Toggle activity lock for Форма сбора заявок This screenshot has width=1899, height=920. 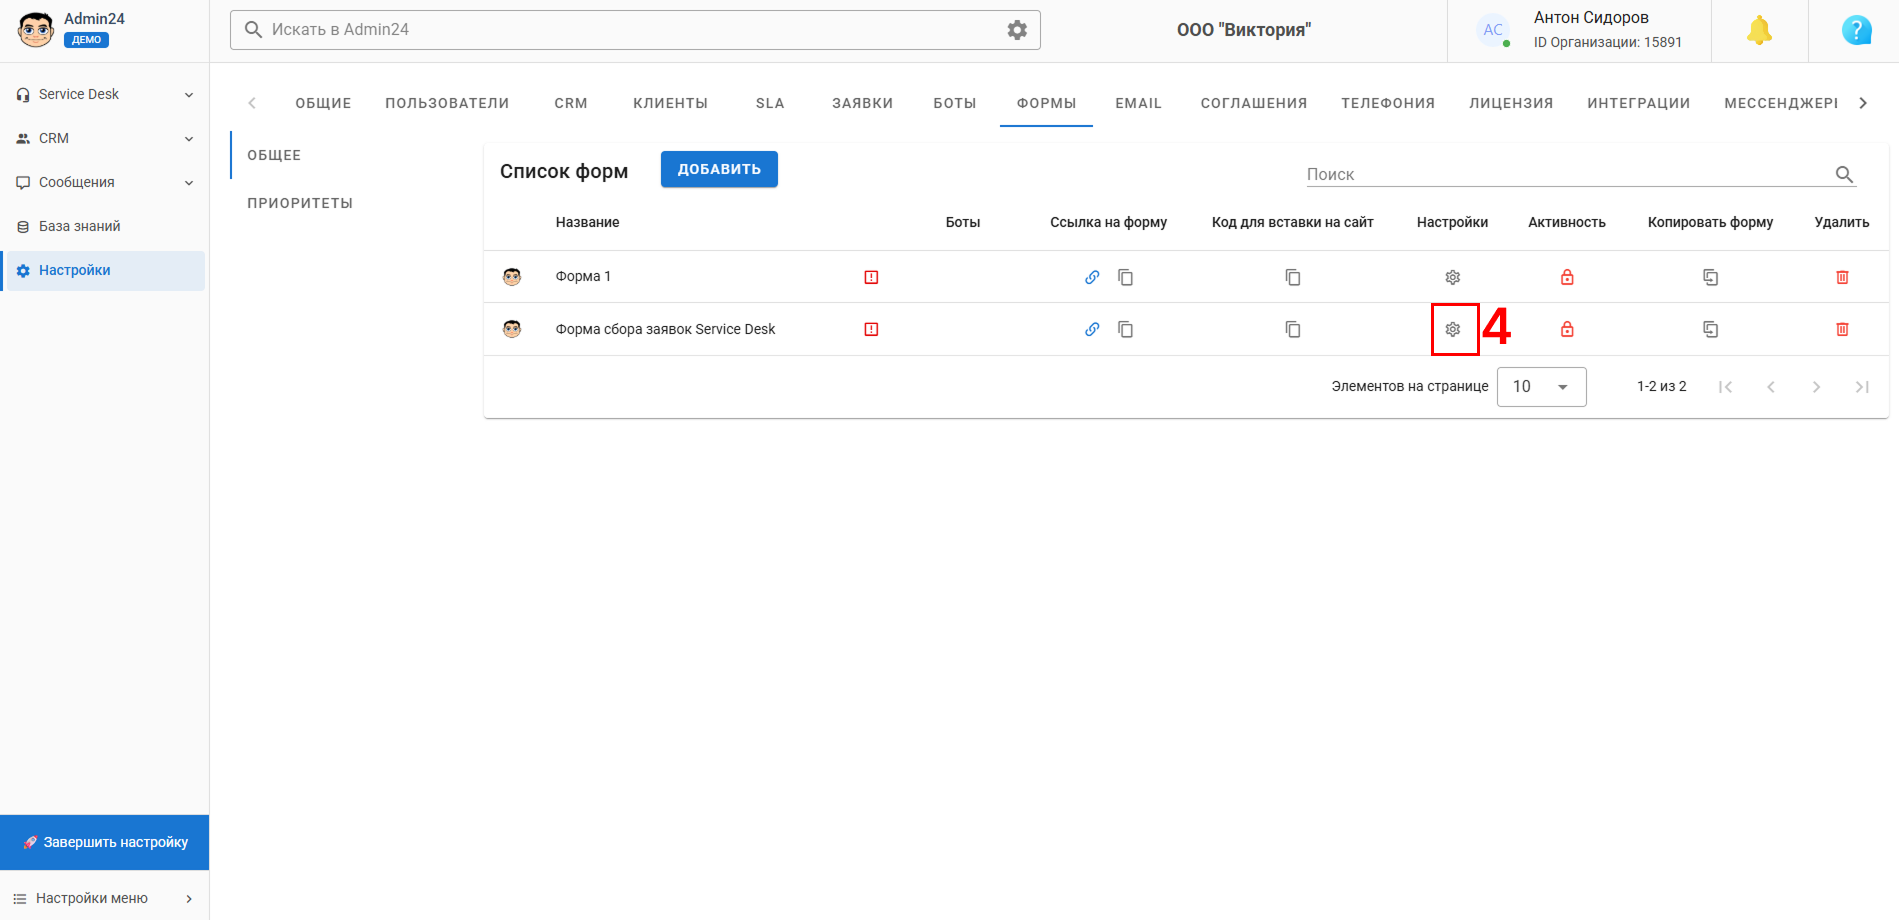click(x=1567, y=329)
